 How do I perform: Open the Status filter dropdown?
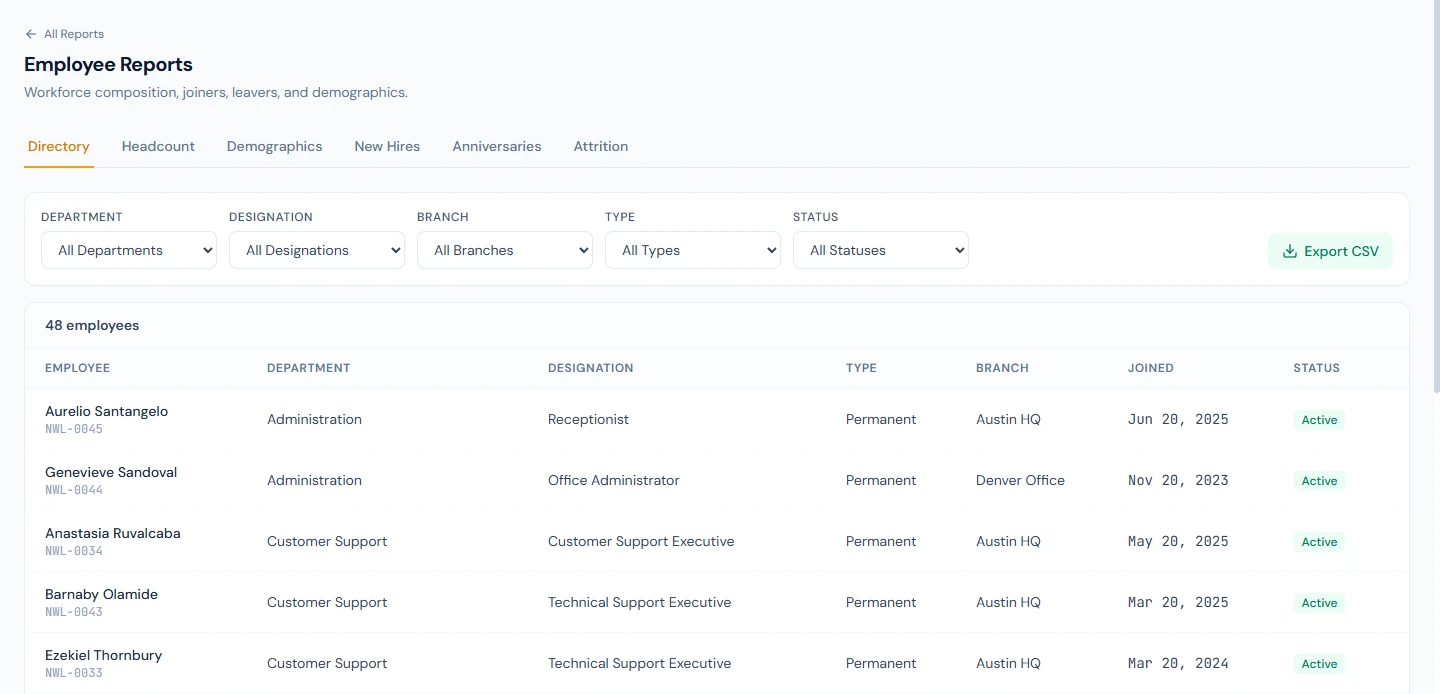(881, 250)
